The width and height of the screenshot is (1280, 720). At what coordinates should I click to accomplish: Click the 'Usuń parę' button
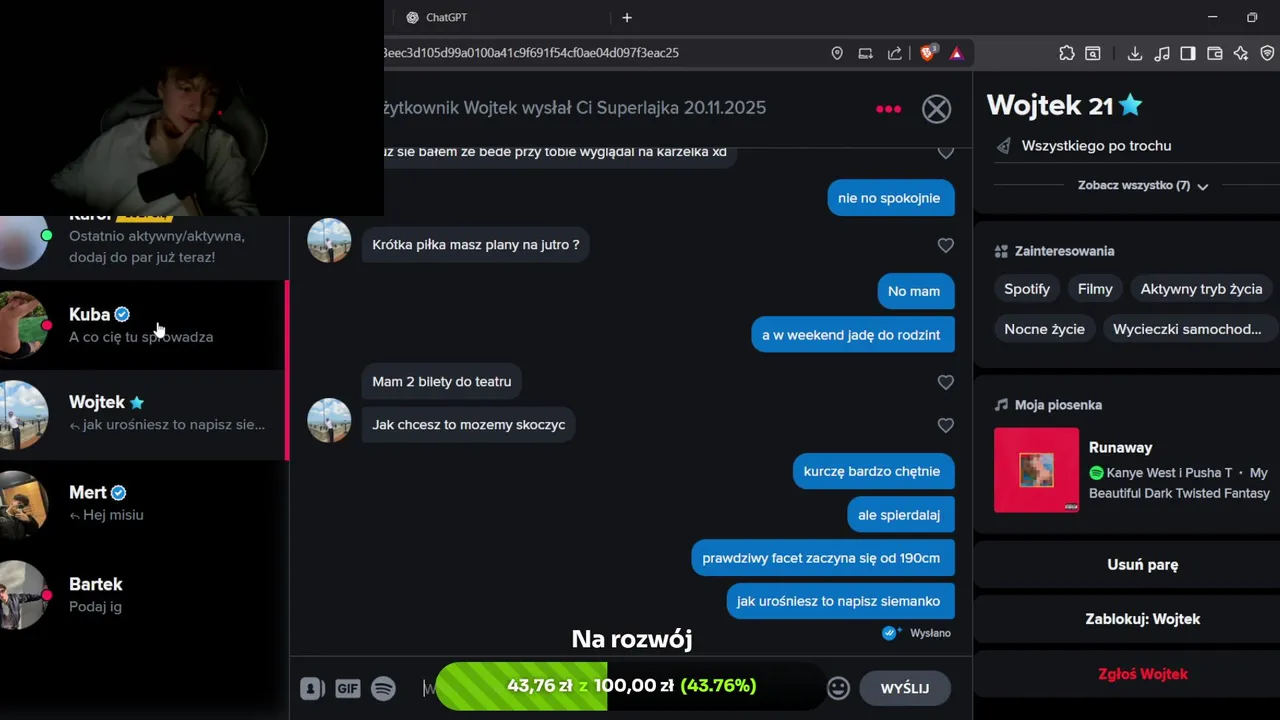(x=1142, y=565)
